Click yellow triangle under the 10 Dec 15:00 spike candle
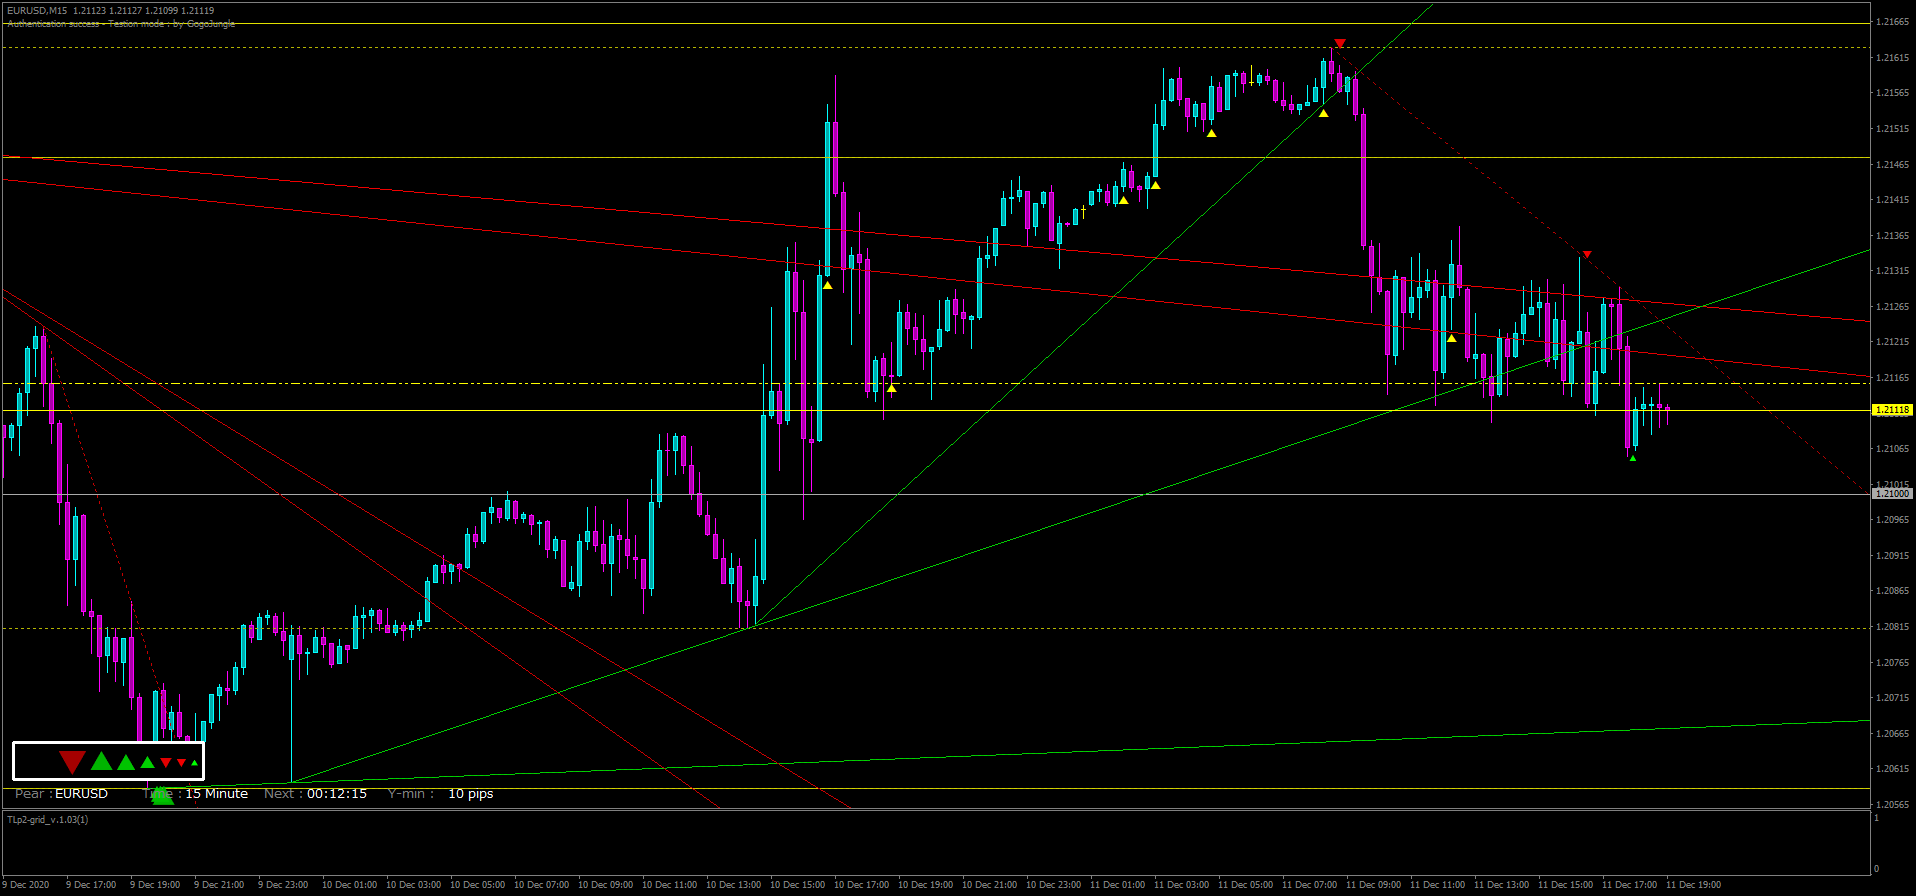 coord(828,285)
